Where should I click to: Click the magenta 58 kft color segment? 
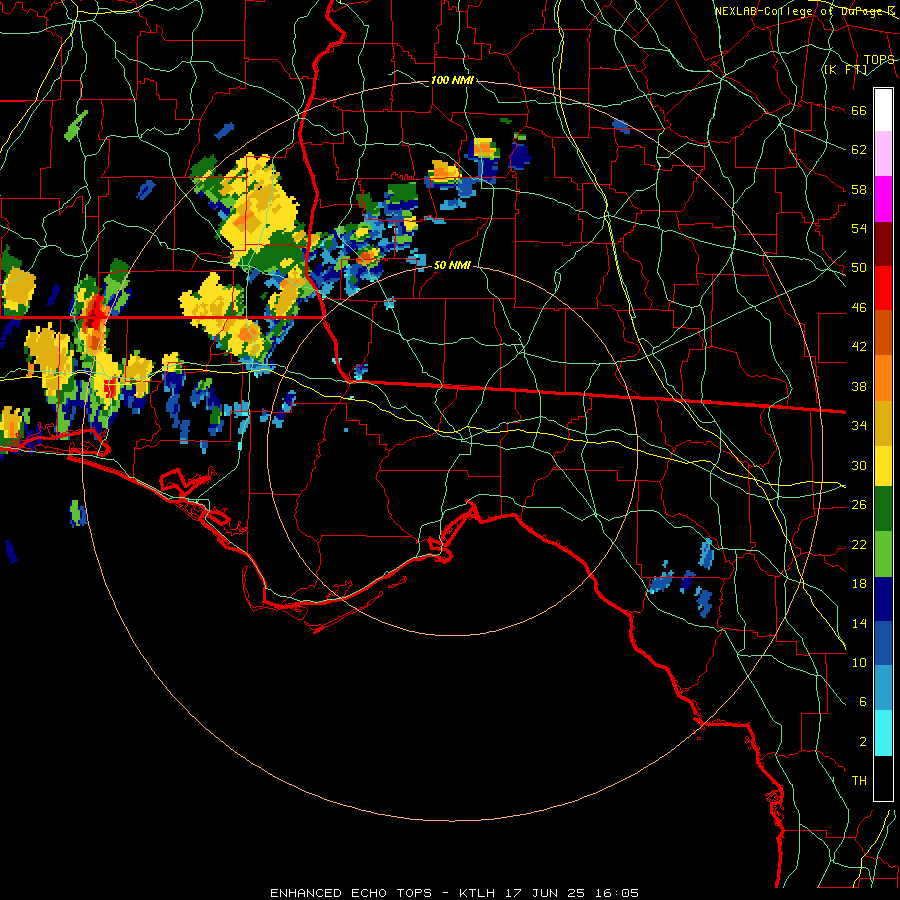tap(883, 199)
